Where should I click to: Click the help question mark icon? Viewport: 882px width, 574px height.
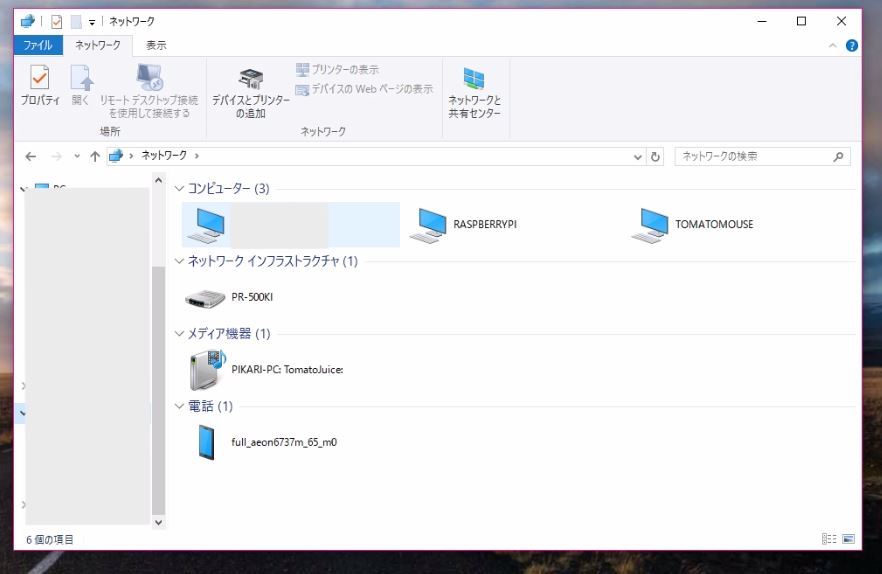(852, 46)
